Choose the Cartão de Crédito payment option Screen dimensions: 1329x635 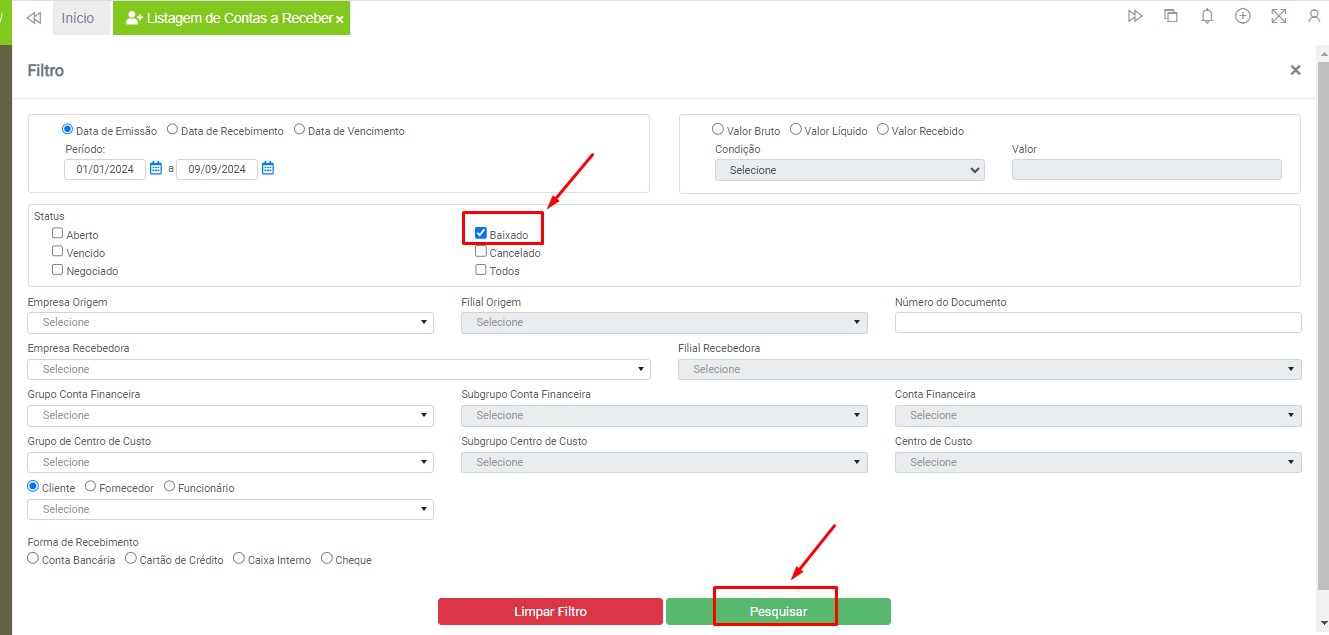coord(131,559)
